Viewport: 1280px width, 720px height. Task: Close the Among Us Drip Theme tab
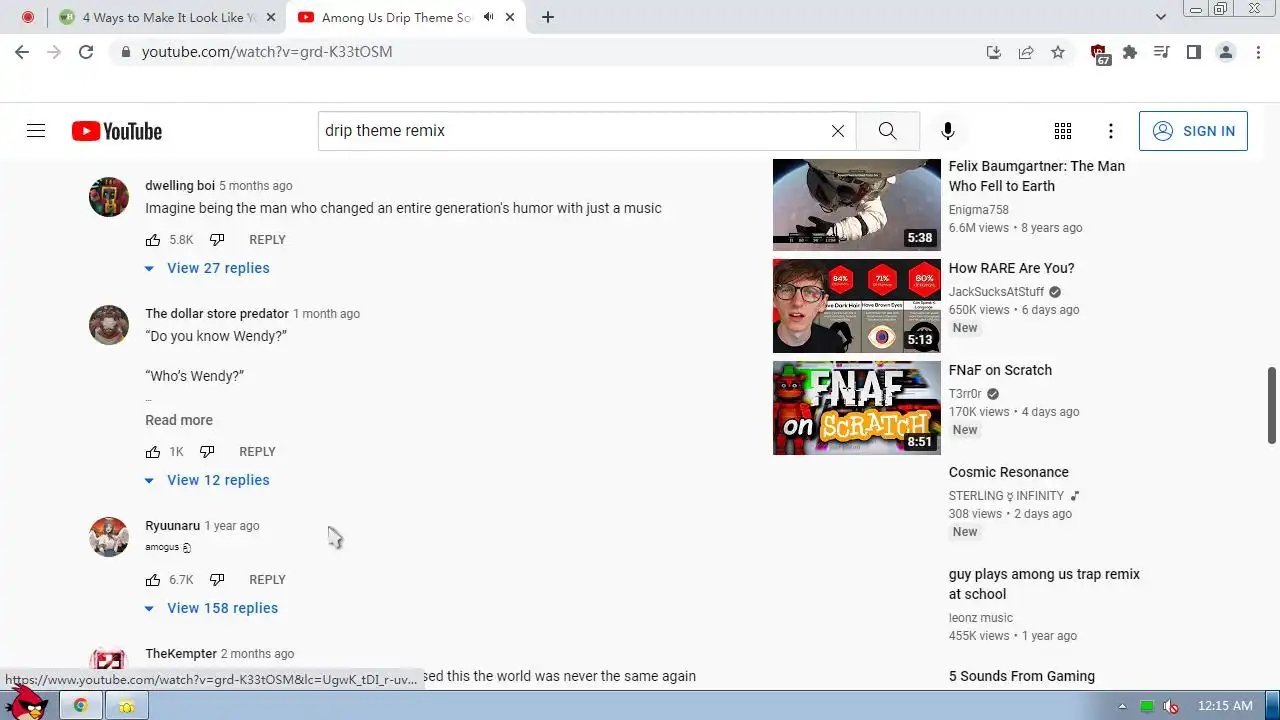point(511,17)
